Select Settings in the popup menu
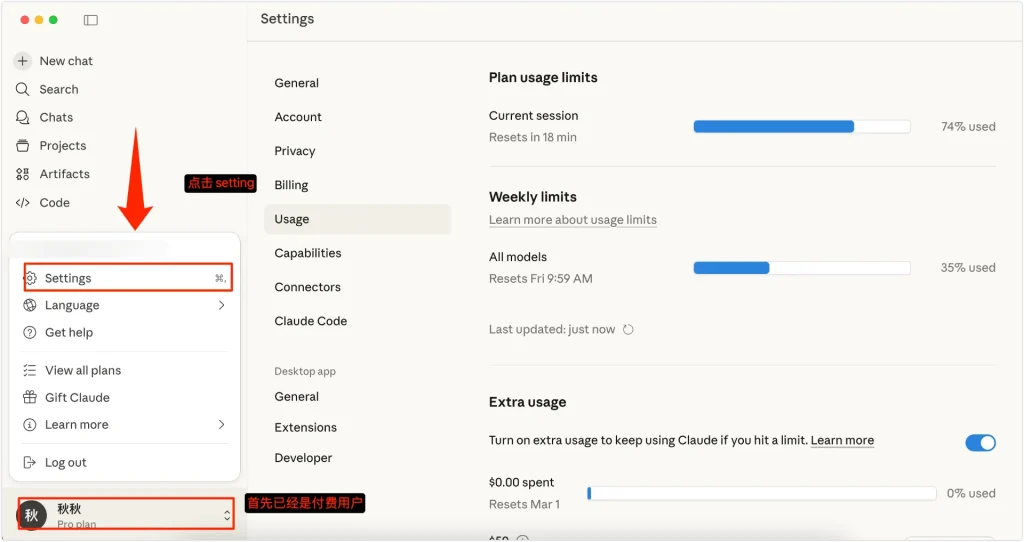The width and height of the screenshot is (1024, 542). 68,278
